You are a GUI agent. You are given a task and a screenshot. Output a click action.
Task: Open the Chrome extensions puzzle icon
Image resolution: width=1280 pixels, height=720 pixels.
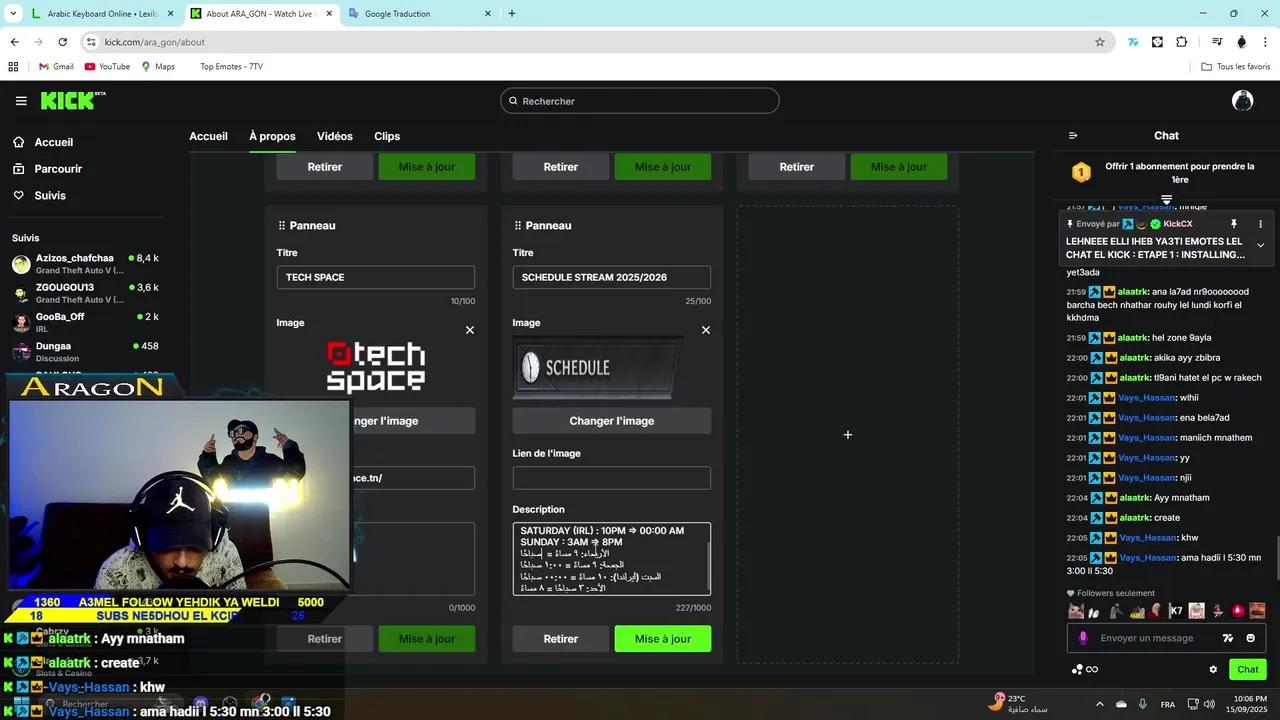point(1181,42)
